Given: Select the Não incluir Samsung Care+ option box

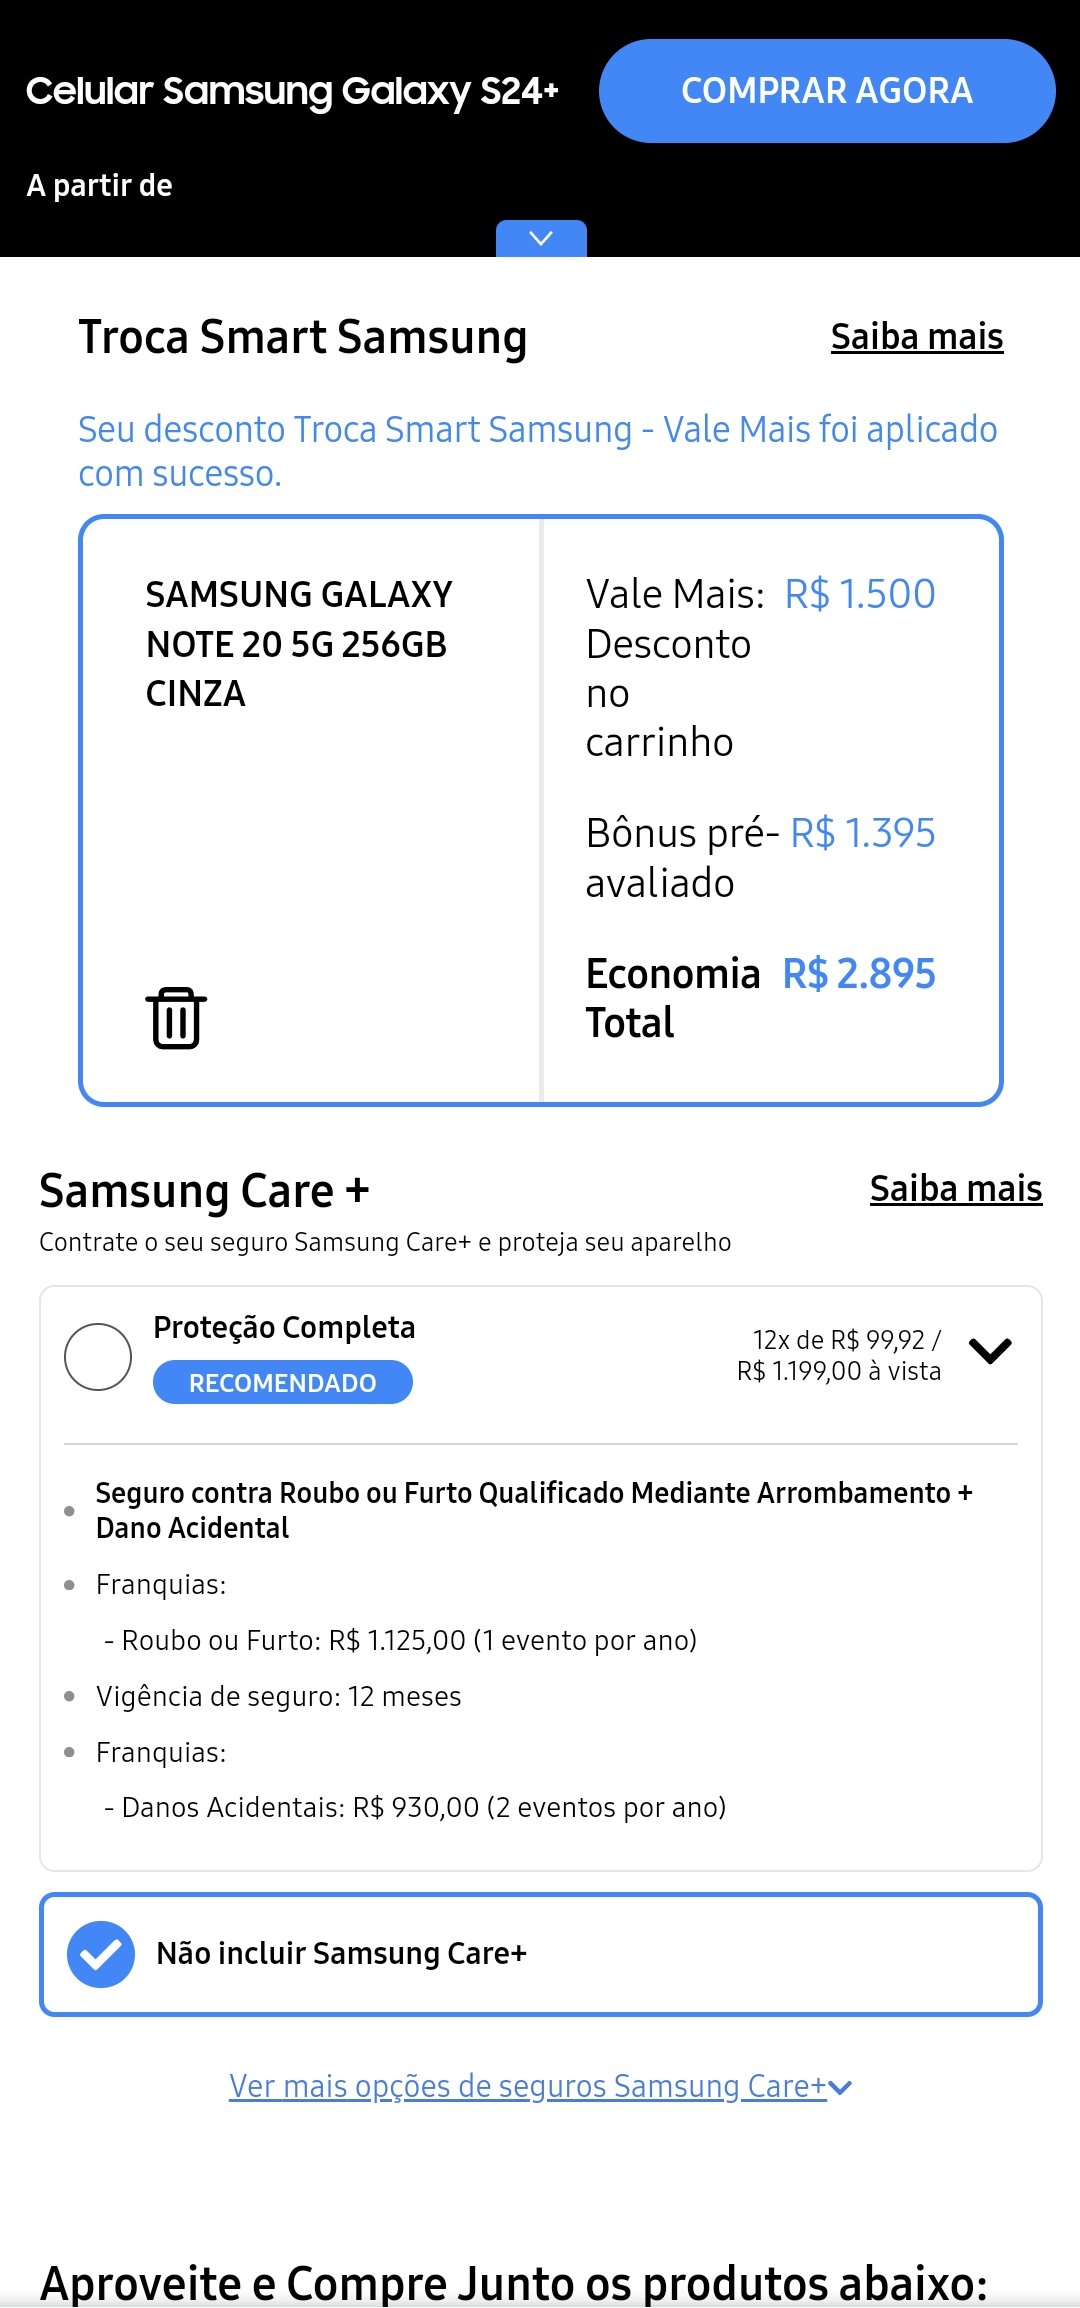Looking at the screenshot, I should pos(541,1954).
